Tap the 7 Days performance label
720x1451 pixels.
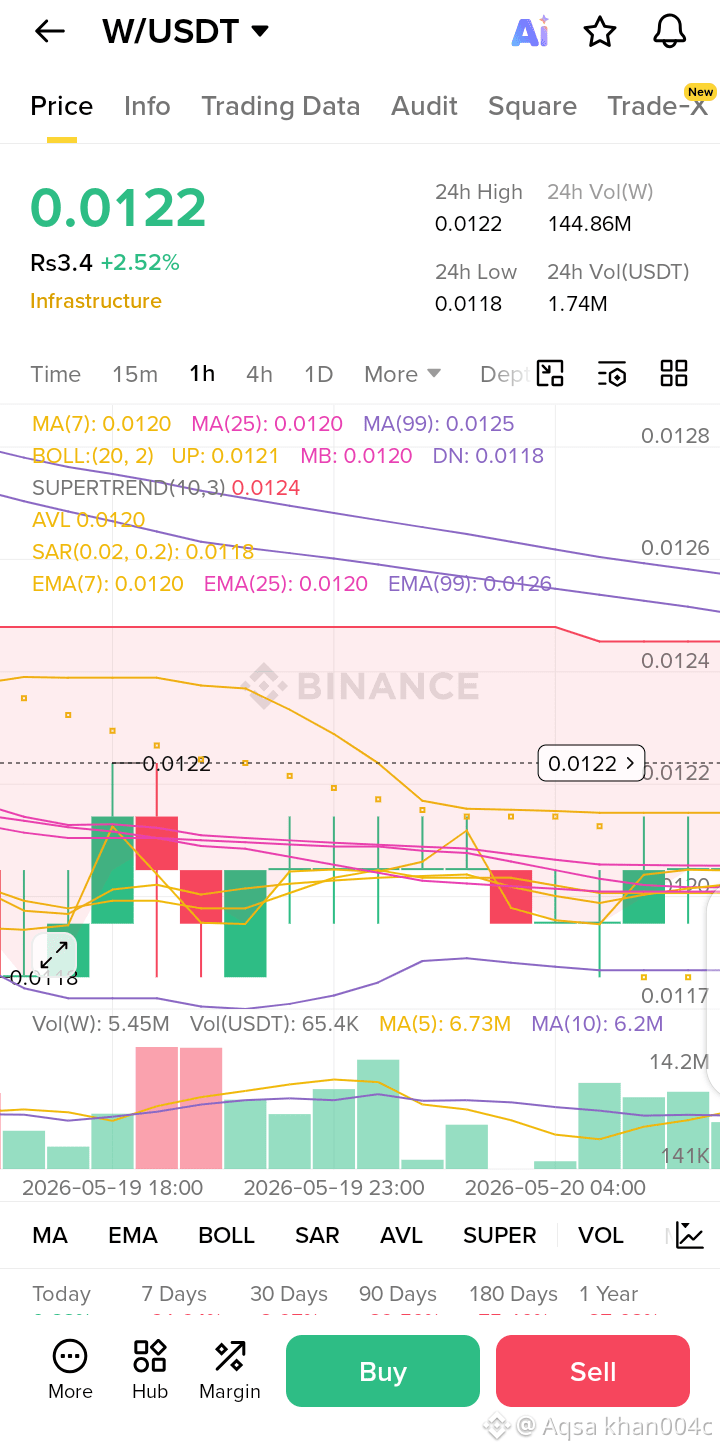(x=174, y=1294)
